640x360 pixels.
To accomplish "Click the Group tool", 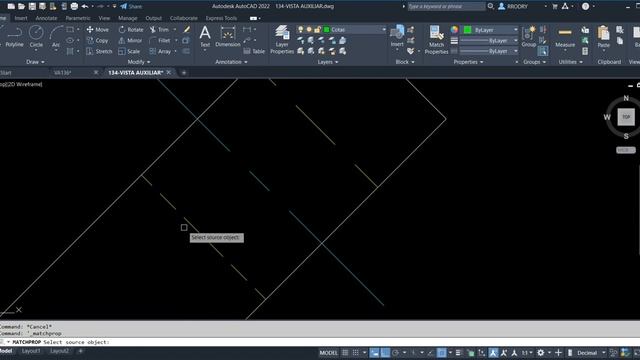I will pyautogui.click(x=529, y=36).
